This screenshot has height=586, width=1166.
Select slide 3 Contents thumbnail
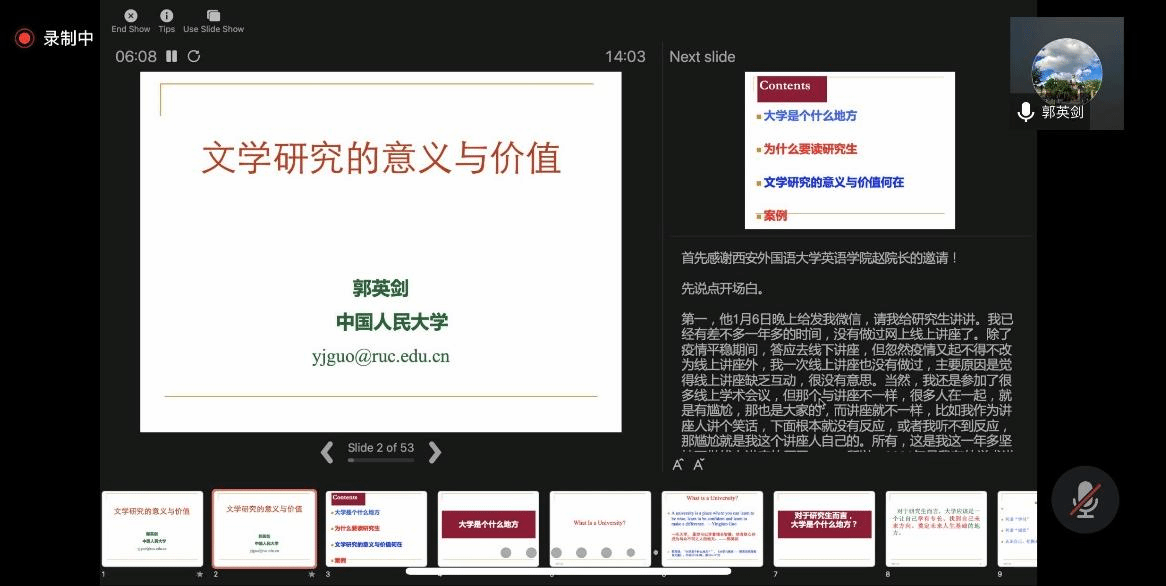pyautogui.click(x=376, y=529)
